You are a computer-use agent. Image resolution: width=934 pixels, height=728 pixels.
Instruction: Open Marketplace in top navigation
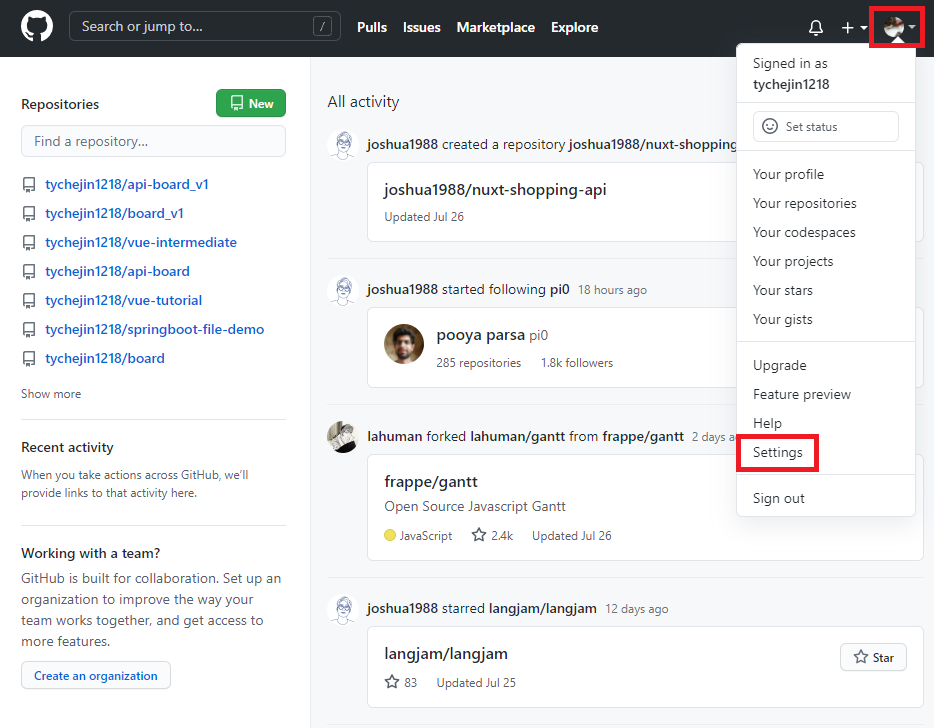point(496,27)
